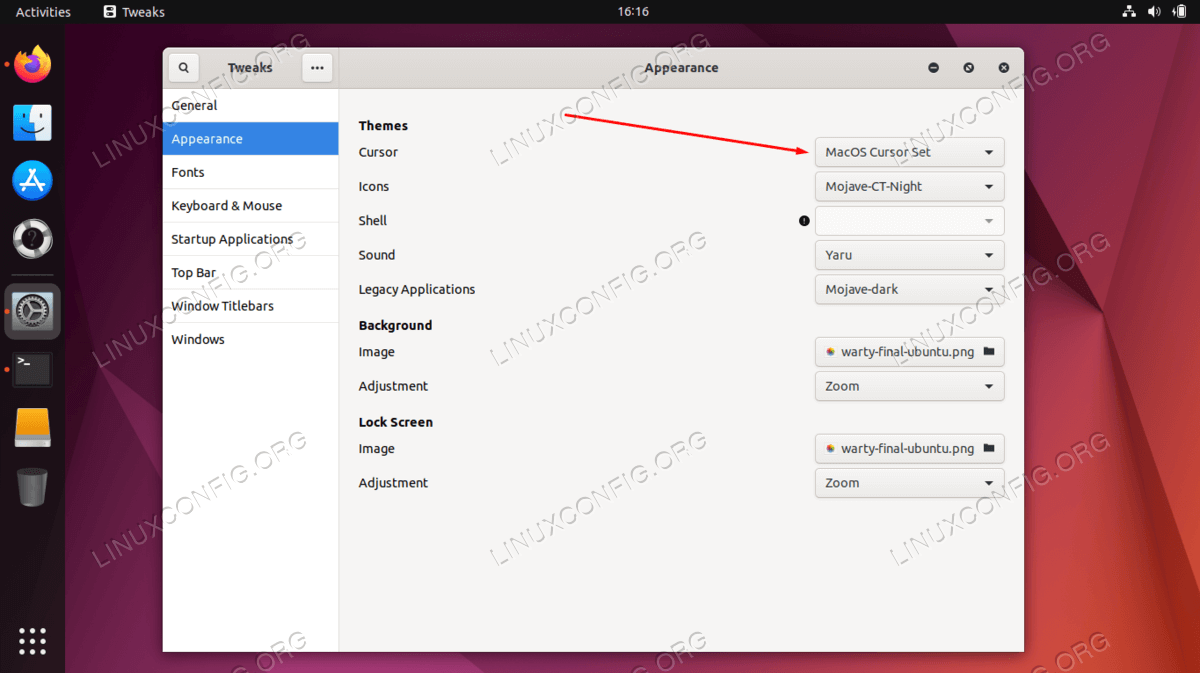Image resolution: width=1200 pixels, height=673 pixels.
Task: Click the Cursor label
Action: click(x=378, y=152)
